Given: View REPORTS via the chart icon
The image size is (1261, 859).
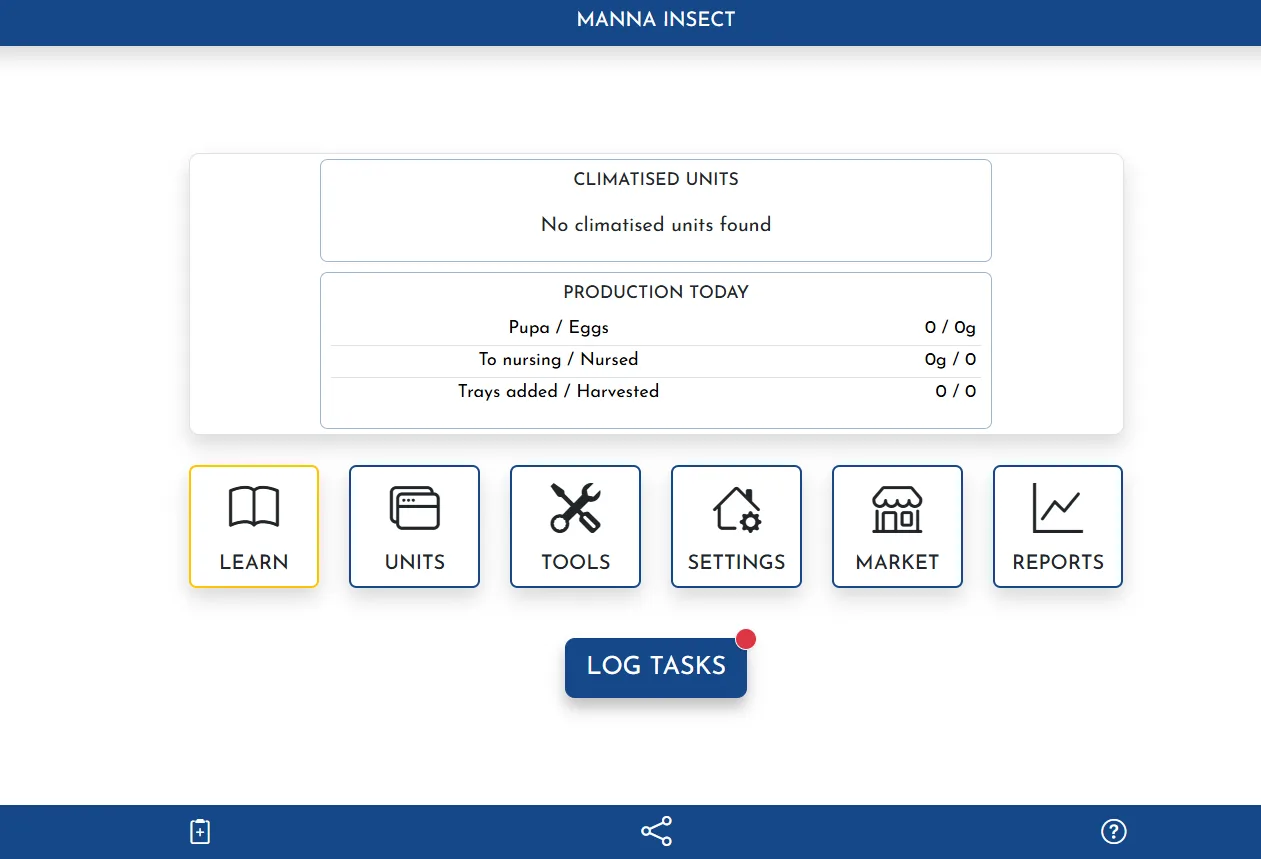Looking at the screenshot, I should pyautogui.click(x=1058, y=508).
